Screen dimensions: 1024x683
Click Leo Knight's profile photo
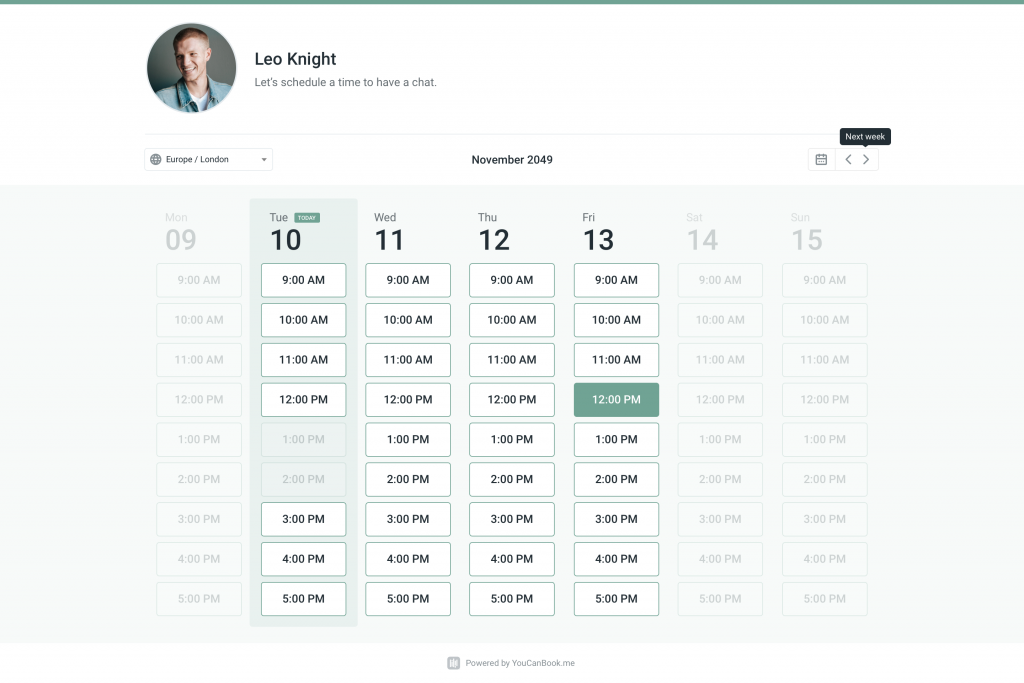191,68
